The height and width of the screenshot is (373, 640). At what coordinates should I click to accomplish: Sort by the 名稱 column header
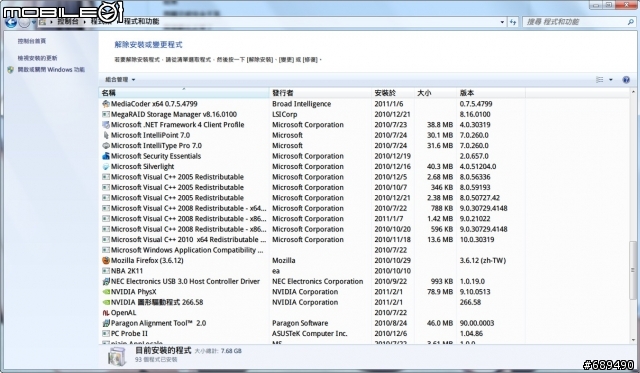point(184,93)
